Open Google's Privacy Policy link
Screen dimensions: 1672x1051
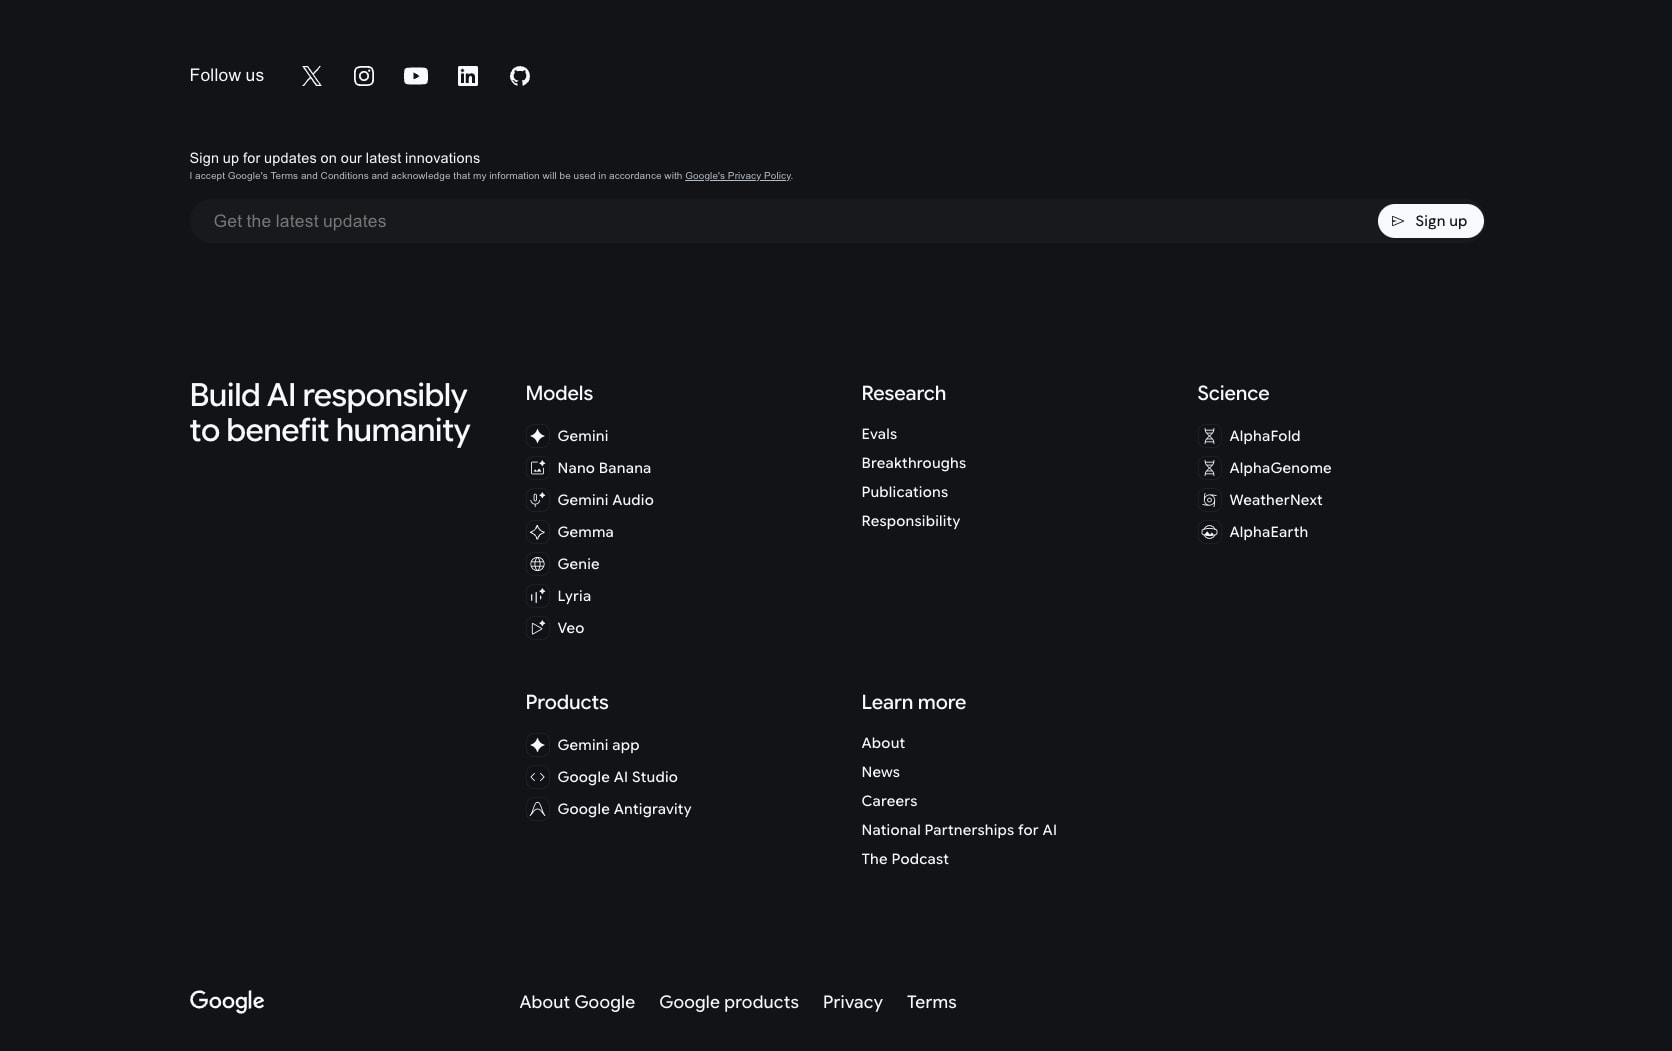pyautogui.click(x=738, y=176)
